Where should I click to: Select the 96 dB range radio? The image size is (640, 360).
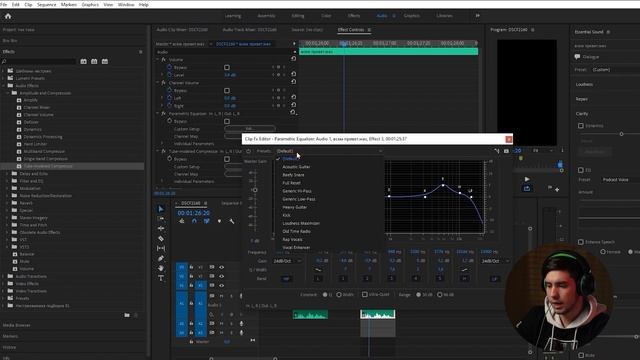pos(440,295)
